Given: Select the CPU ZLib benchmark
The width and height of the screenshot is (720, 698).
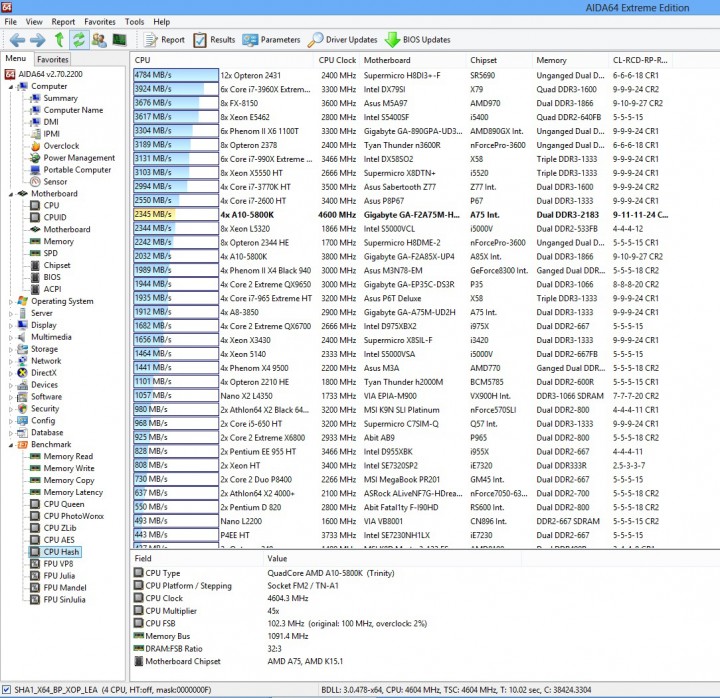Looking at the screenshot, I should click(53, 528).
